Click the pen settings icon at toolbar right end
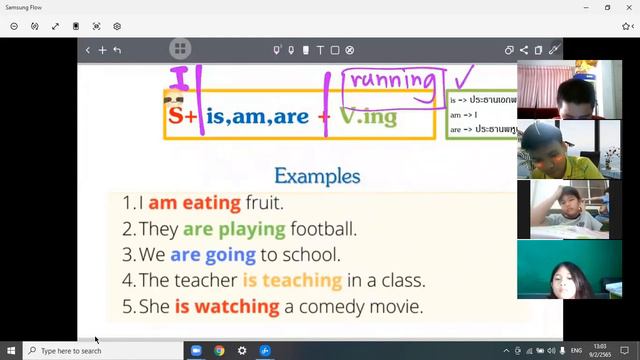 click(x=553, y=49)
